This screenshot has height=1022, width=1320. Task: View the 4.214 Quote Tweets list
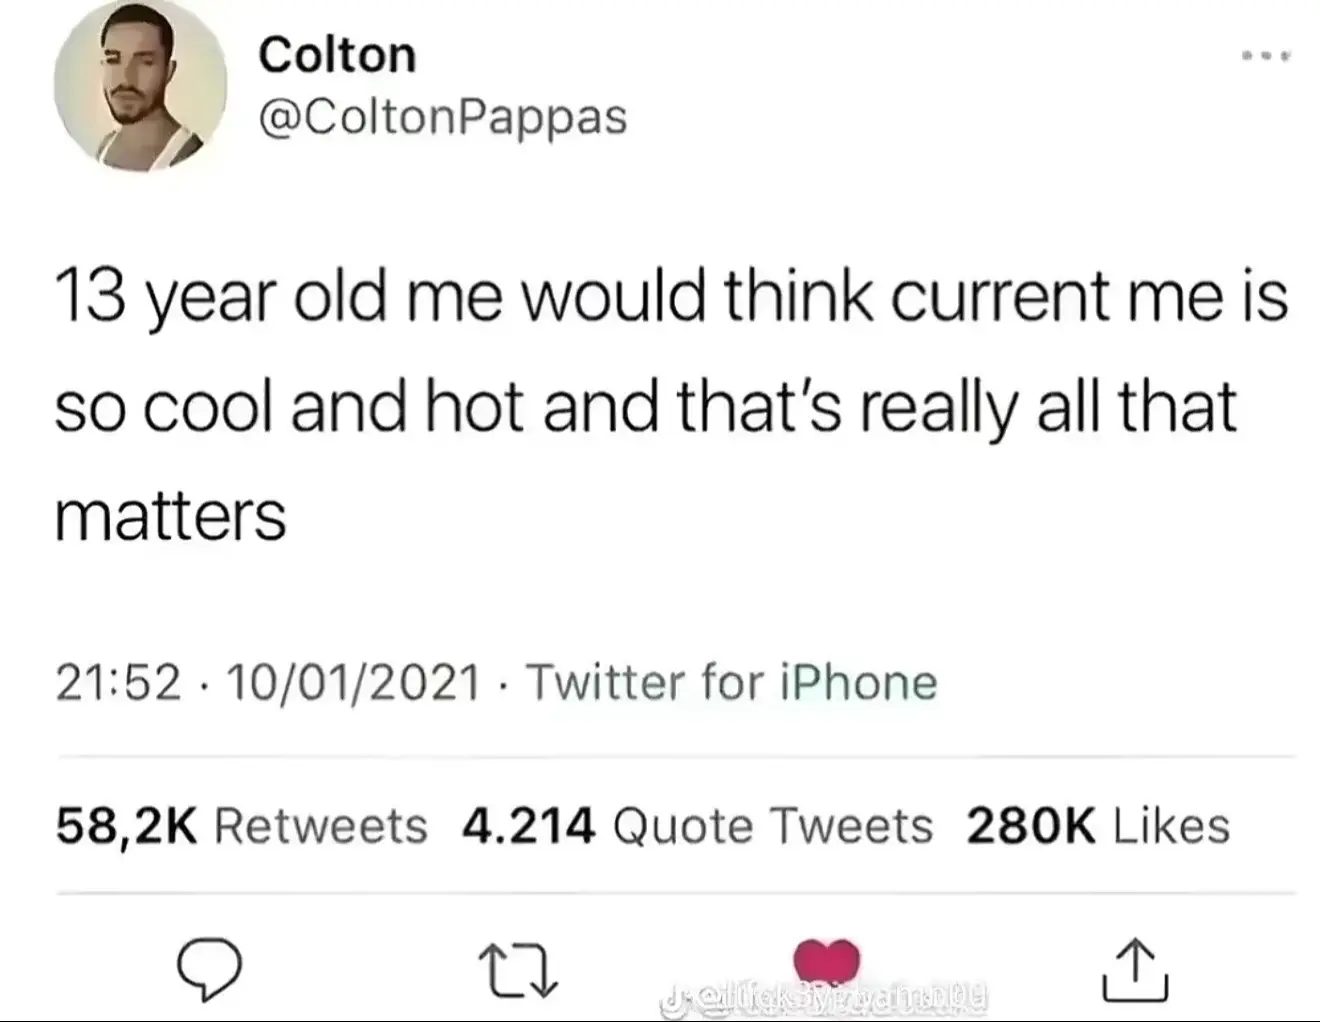[x=697, y=826]
